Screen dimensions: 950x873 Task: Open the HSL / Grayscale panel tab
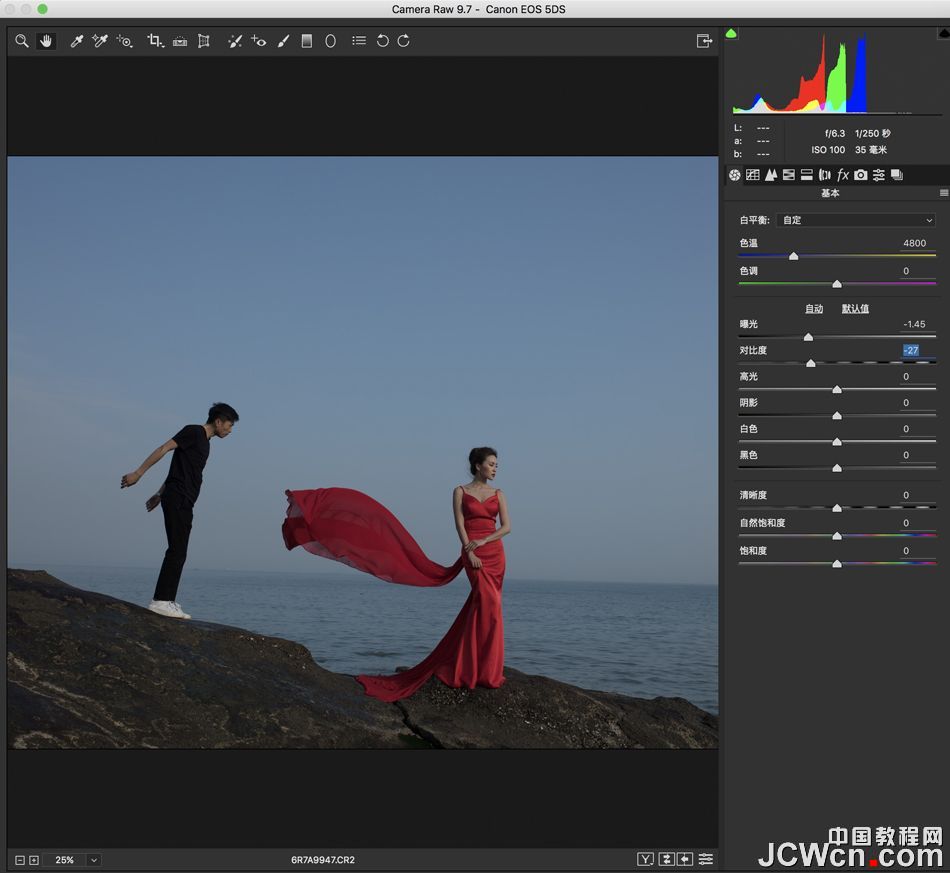[x=789, y=175]
